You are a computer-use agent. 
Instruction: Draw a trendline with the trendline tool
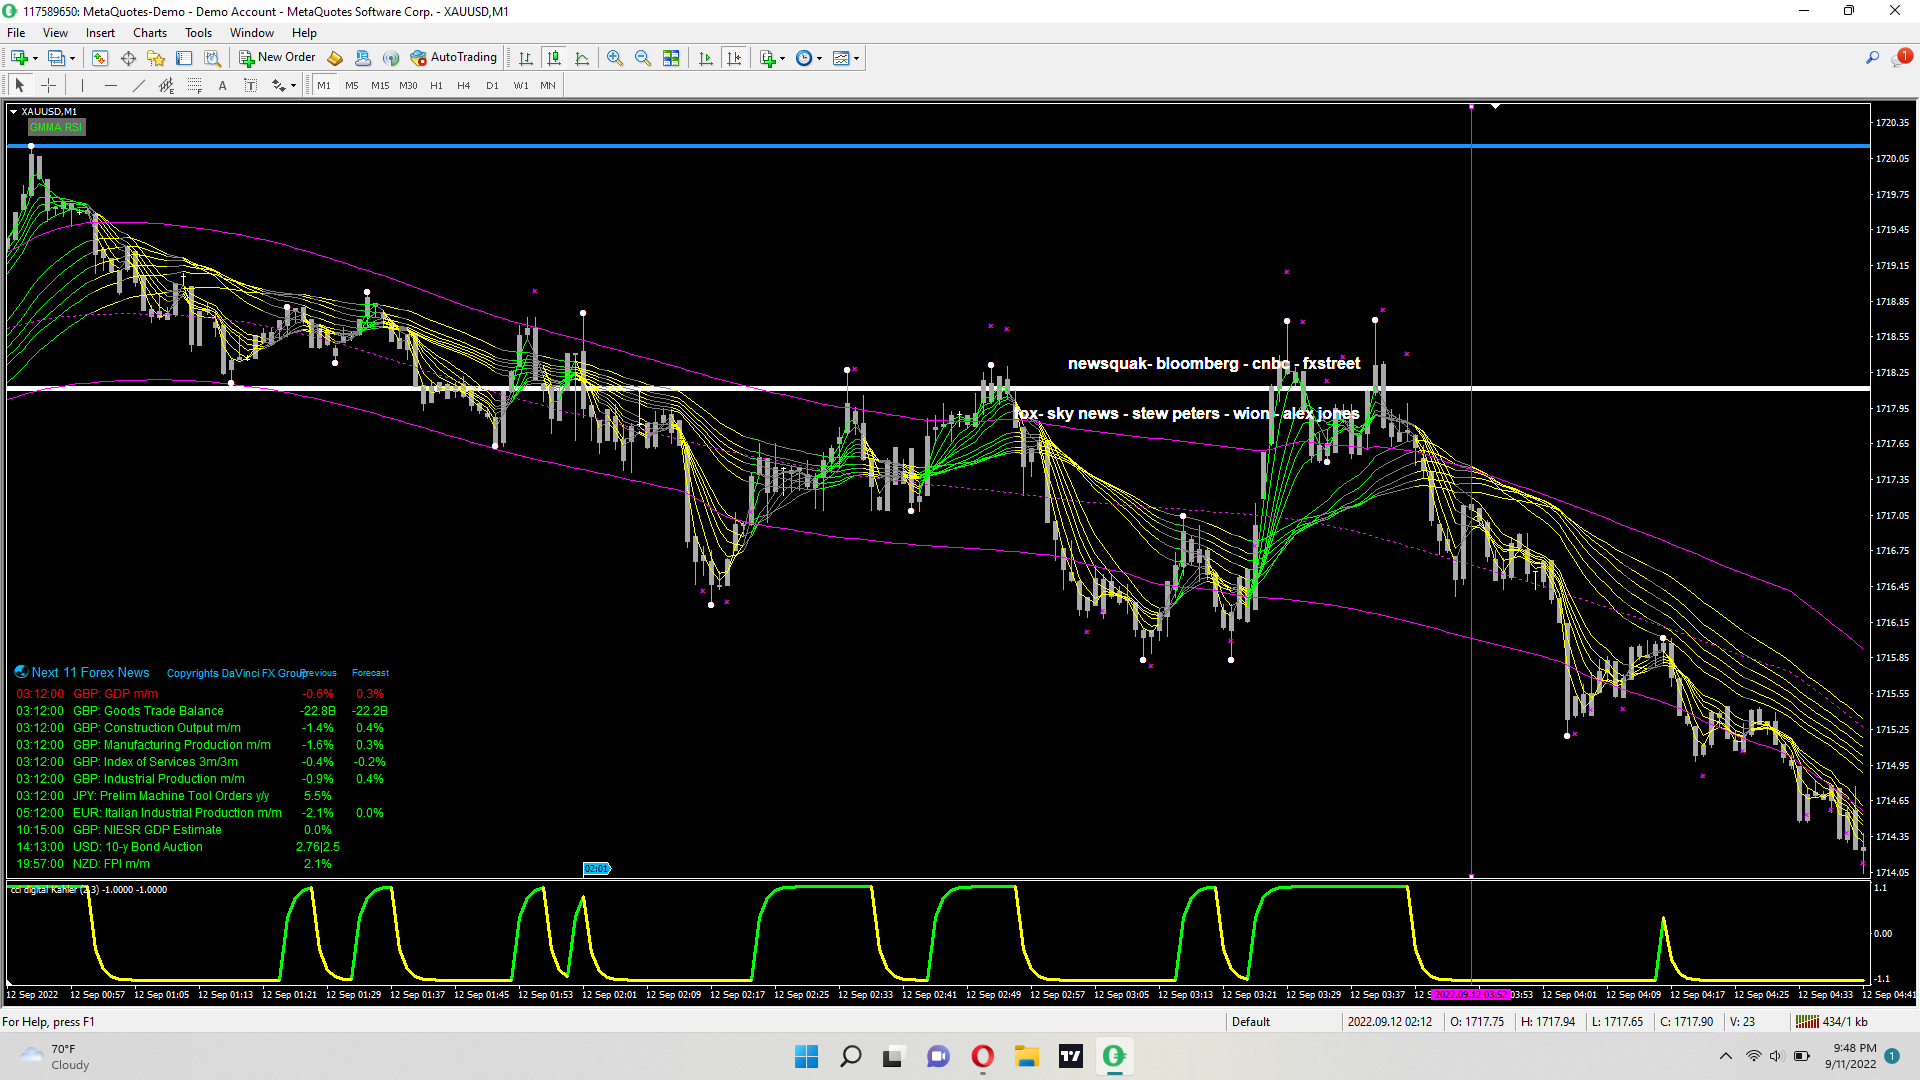click(139, 86)
